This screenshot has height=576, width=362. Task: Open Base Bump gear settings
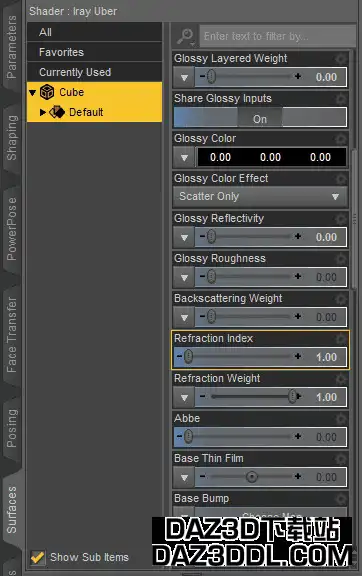point(341,499)
